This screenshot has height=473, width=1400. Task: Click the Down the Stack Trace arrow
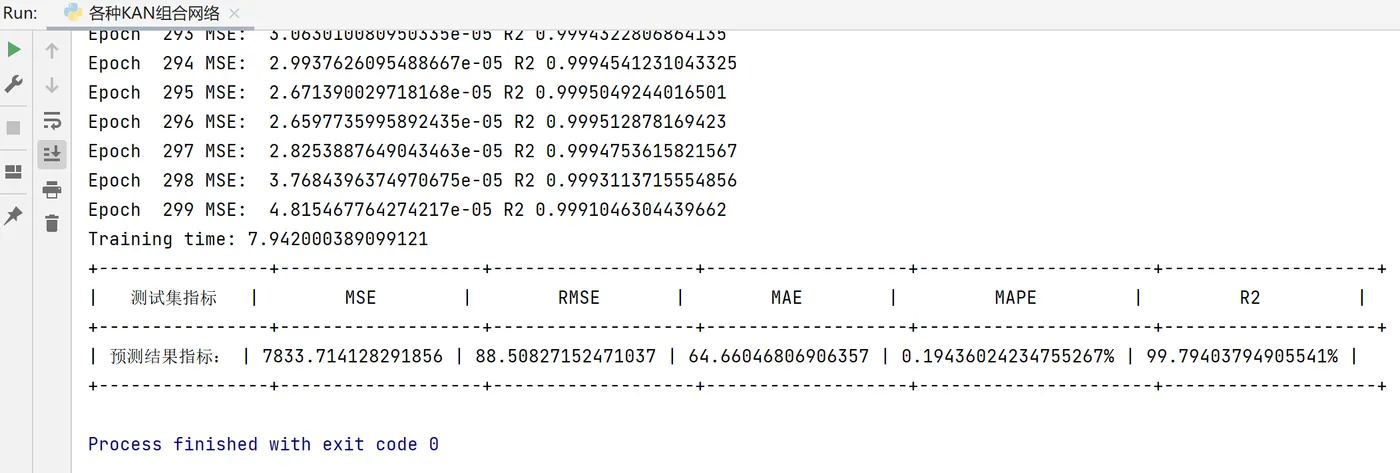point(52,85)
